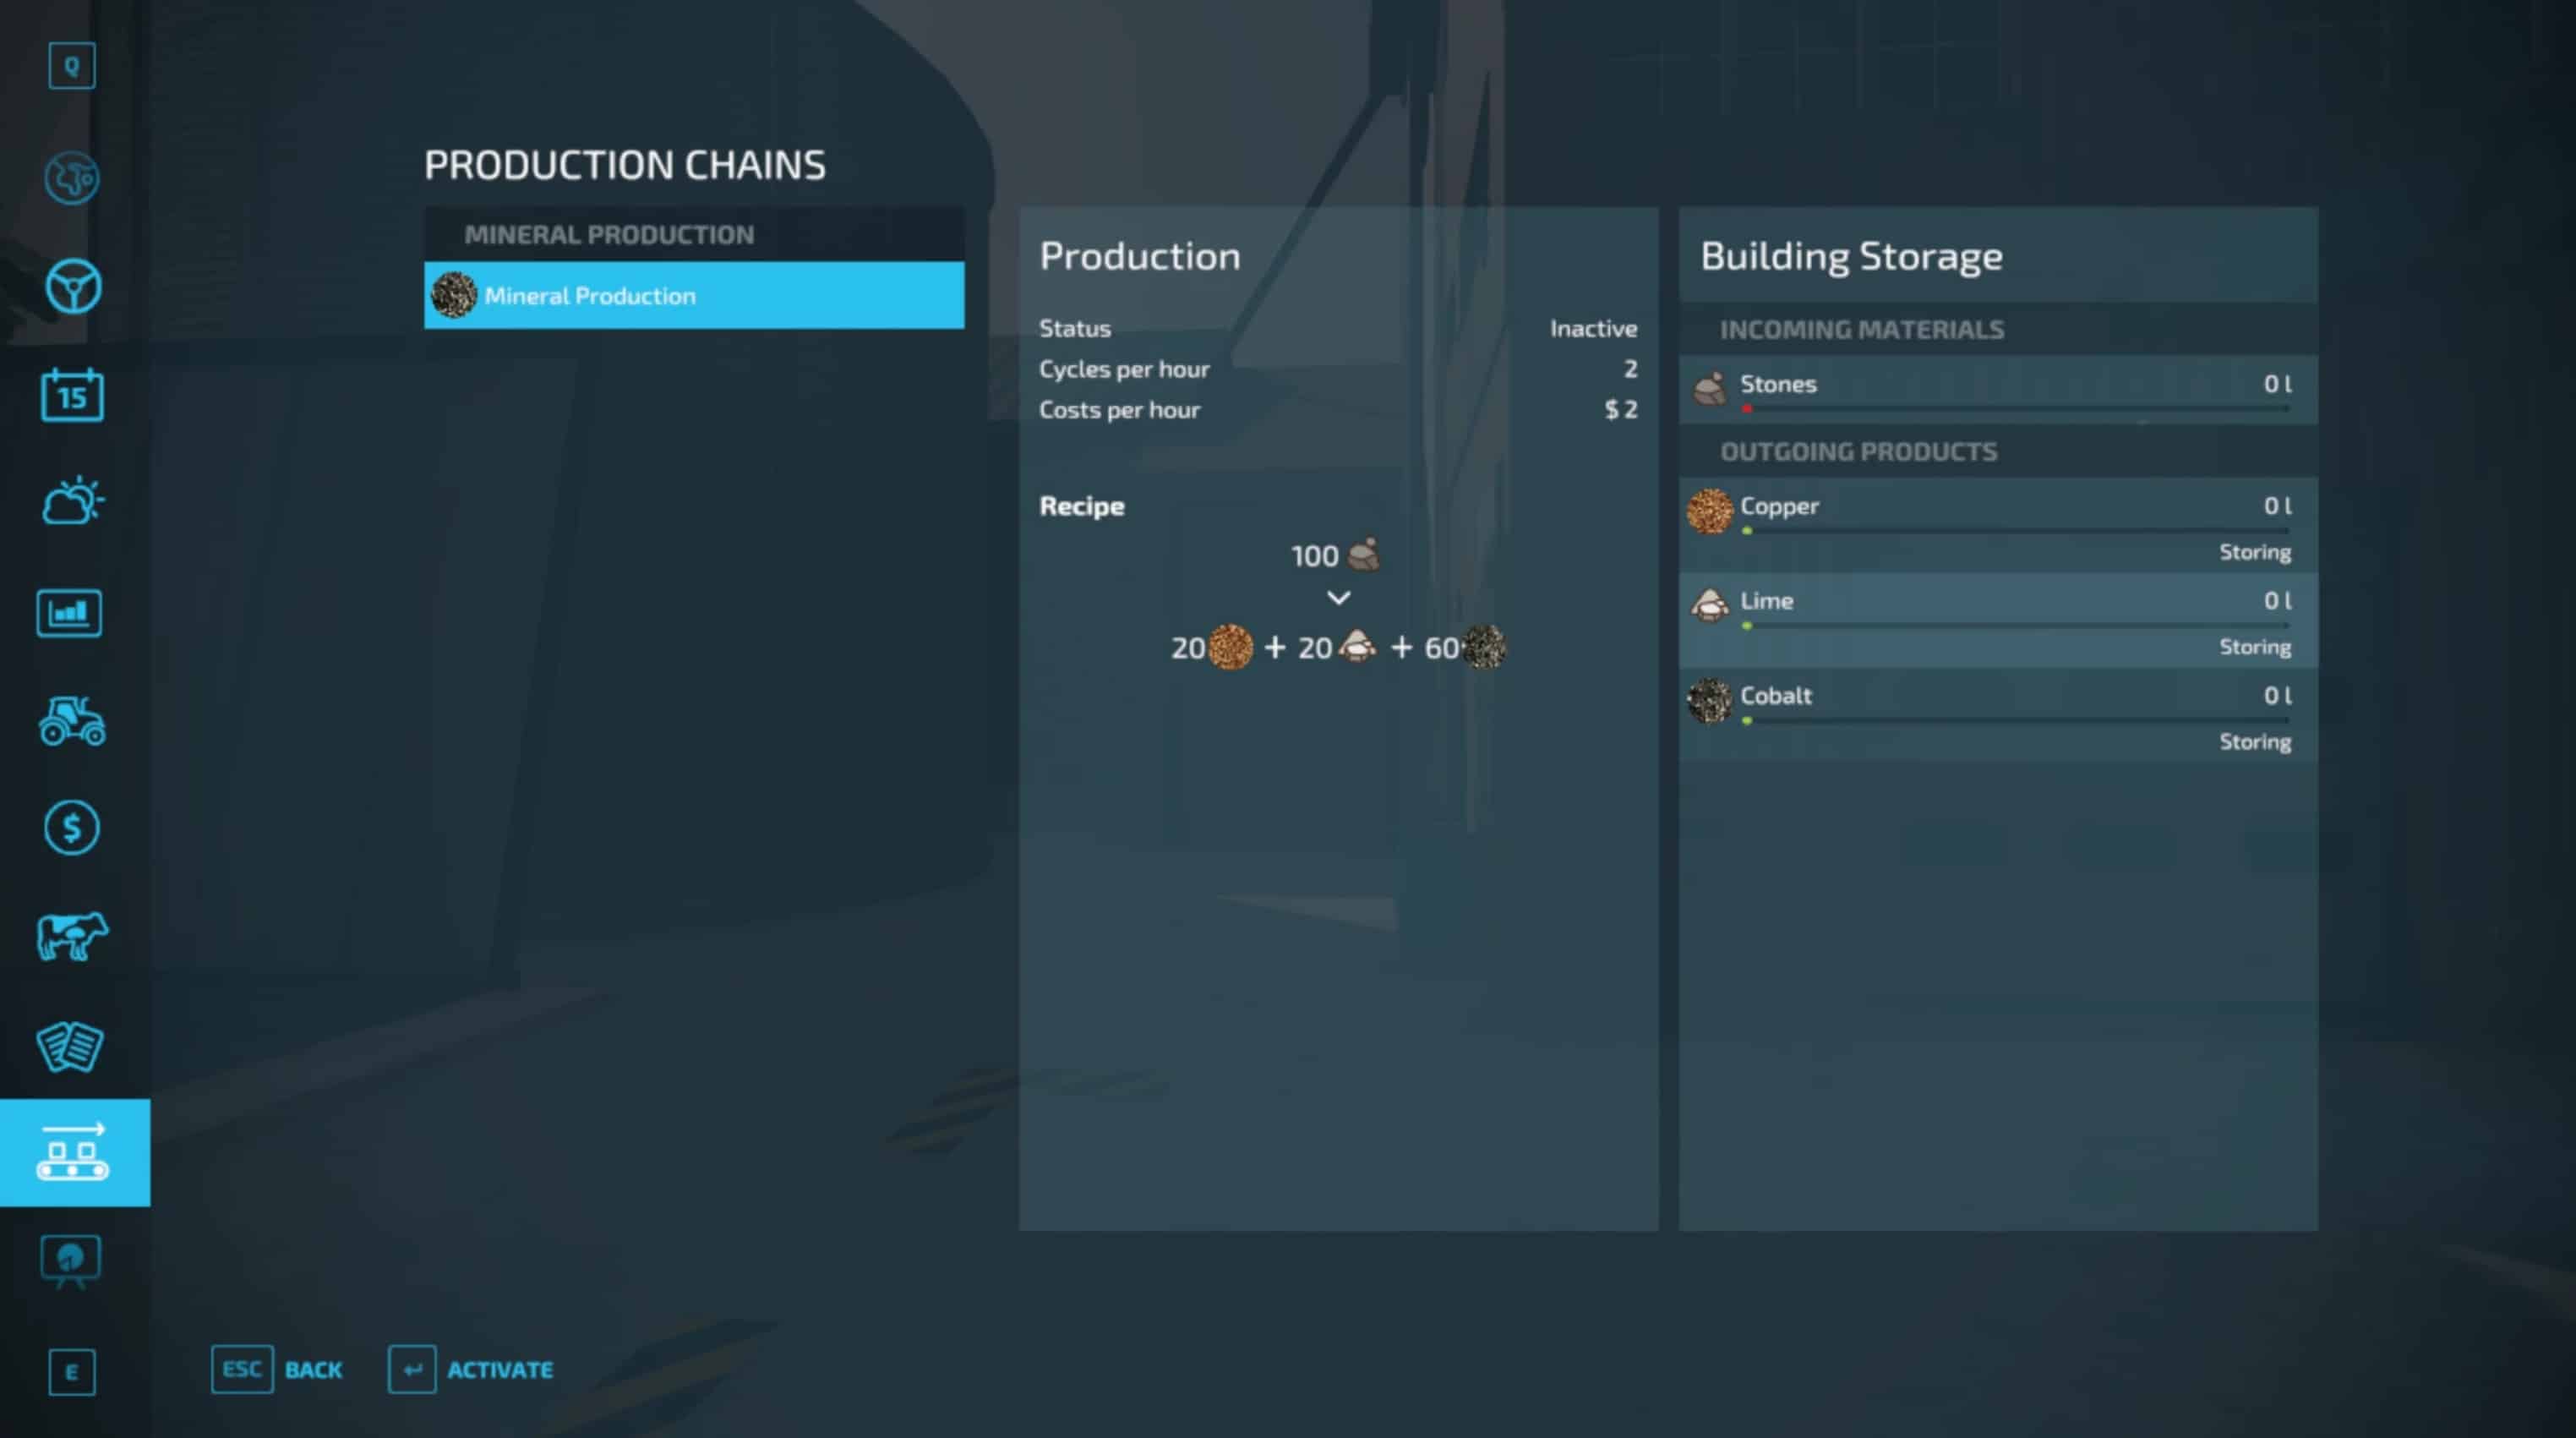This screenshot has width=2576, height=1438.
Task: Open the map globe sidebar icon
Action: point(72,179)
